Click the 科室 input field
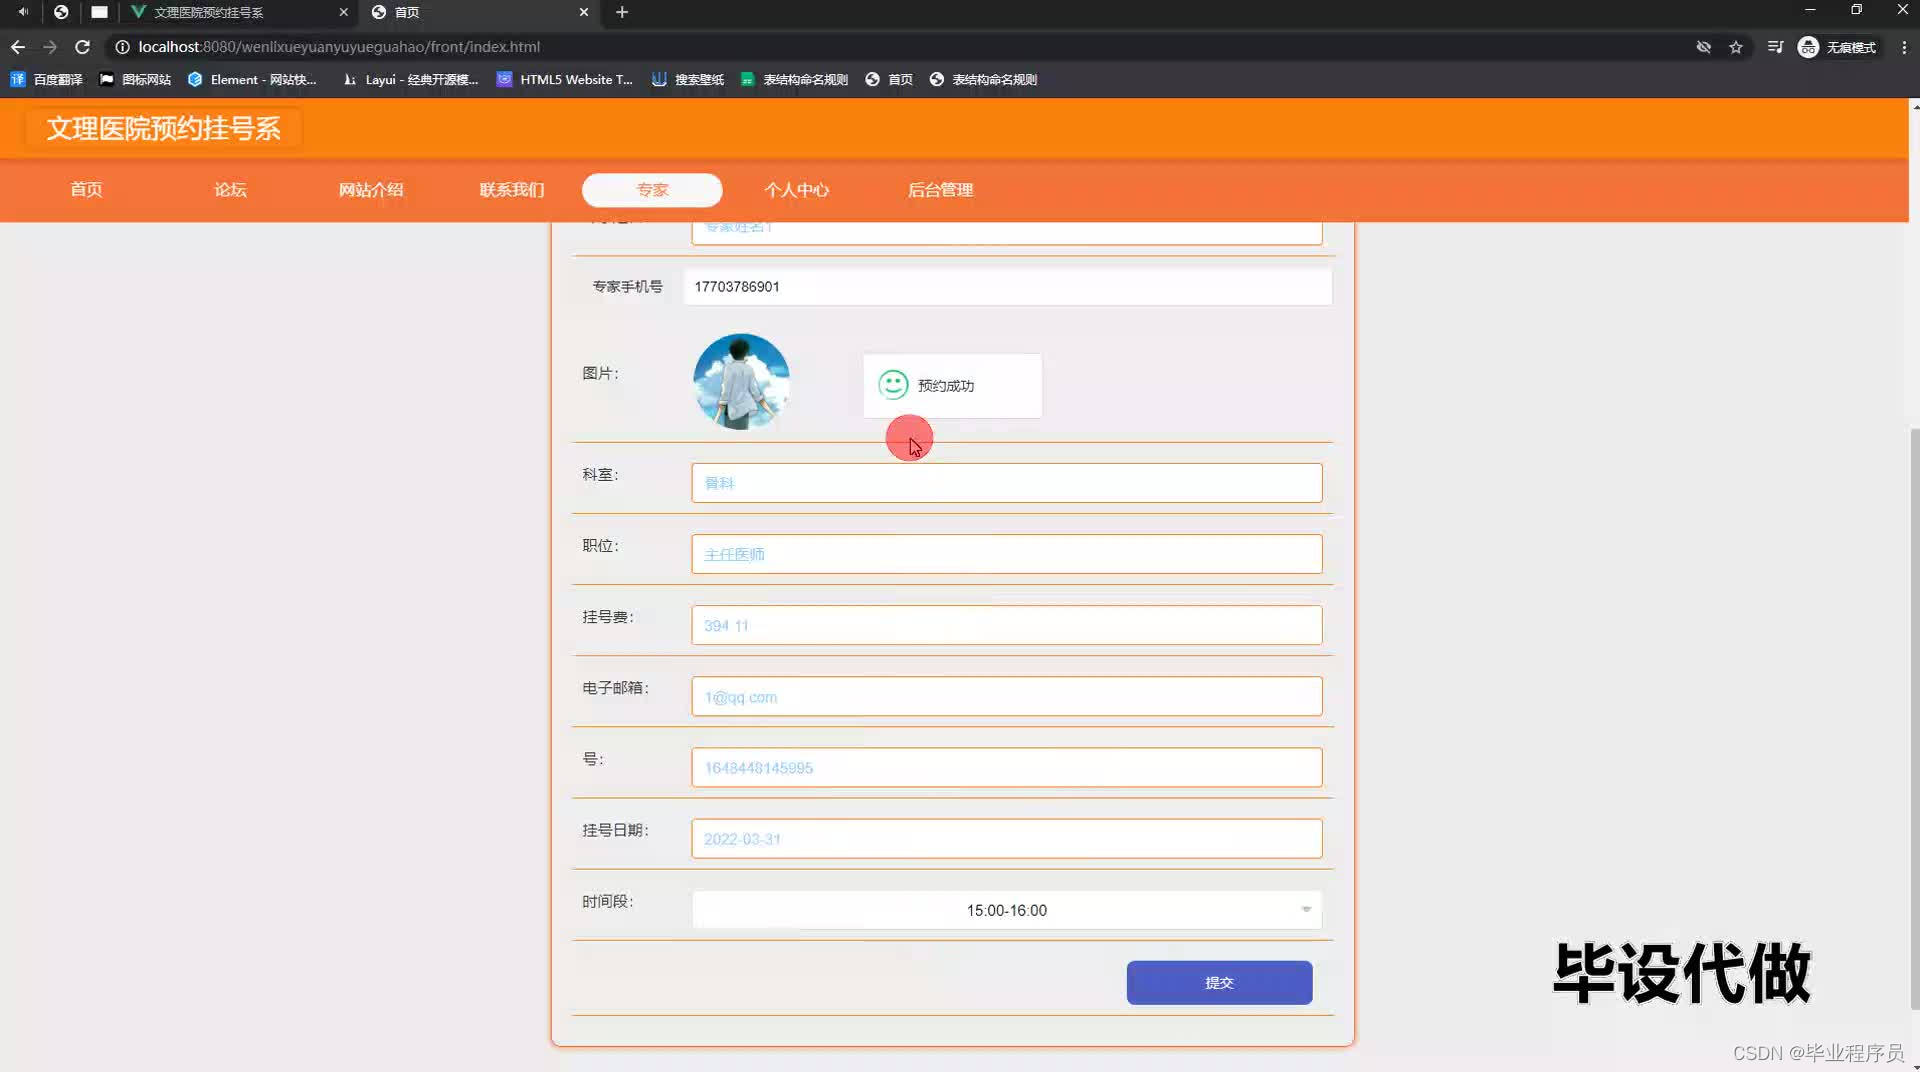The width and height of the screenshot is (1920, 1072). pyautogui.click(x=1007, y=483)
